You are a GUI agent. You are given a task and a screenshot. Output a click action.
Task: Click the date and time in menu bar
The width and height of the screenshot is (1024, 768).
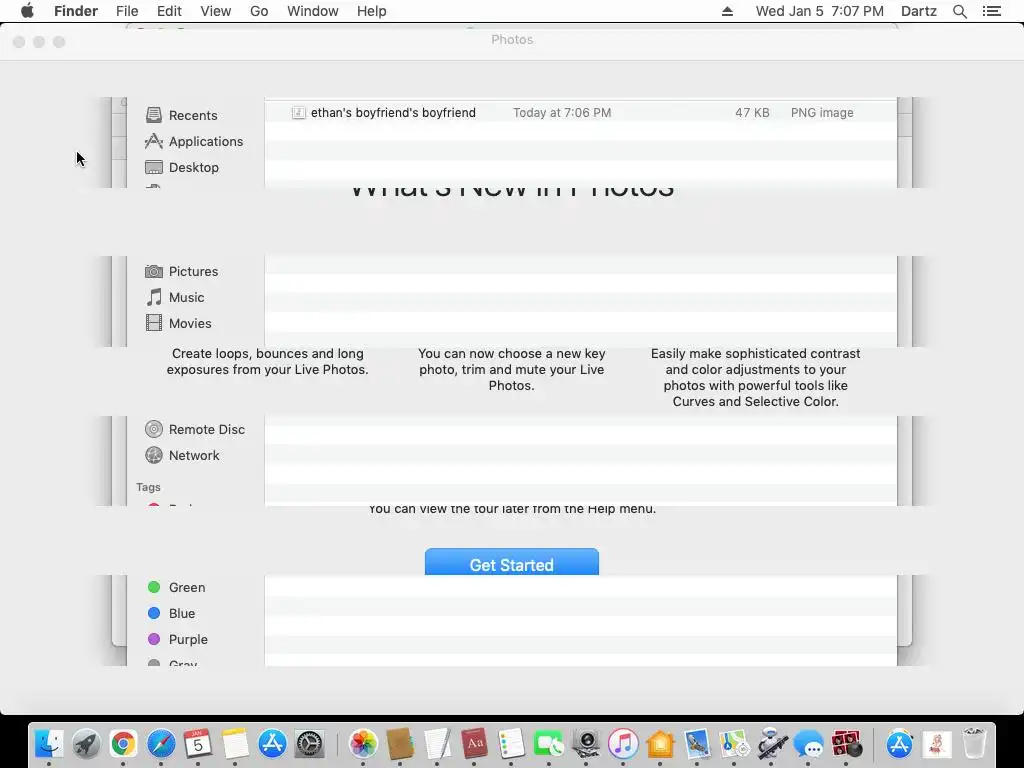tap(820, 11)
